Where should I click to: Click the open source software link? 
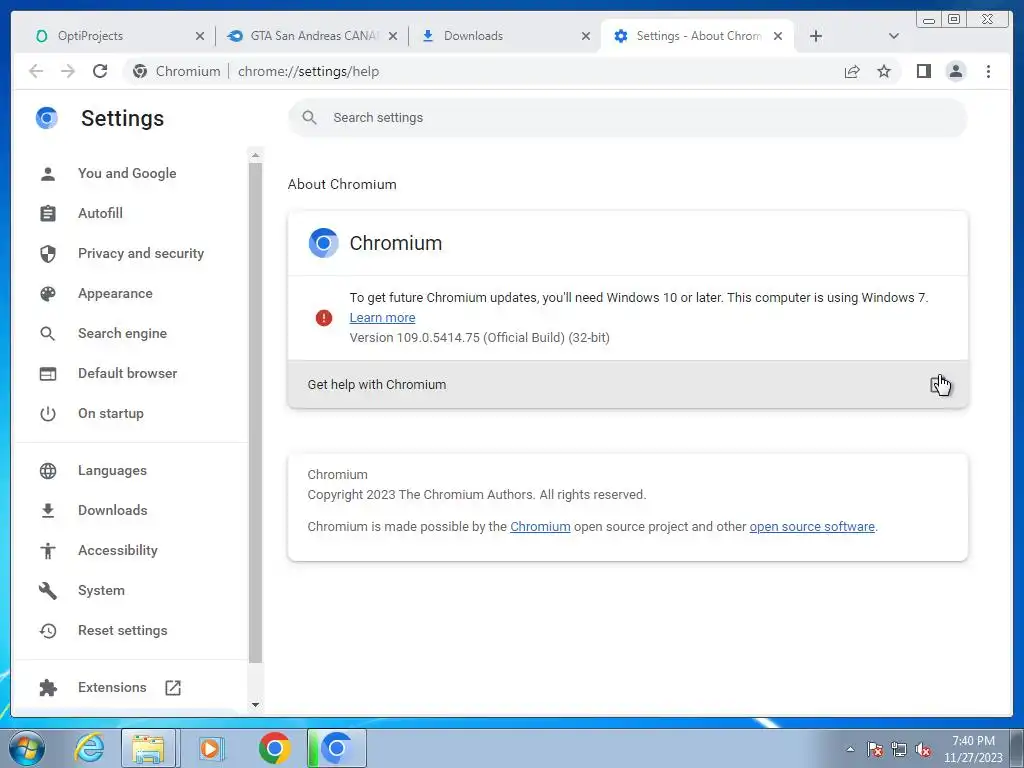812,527
